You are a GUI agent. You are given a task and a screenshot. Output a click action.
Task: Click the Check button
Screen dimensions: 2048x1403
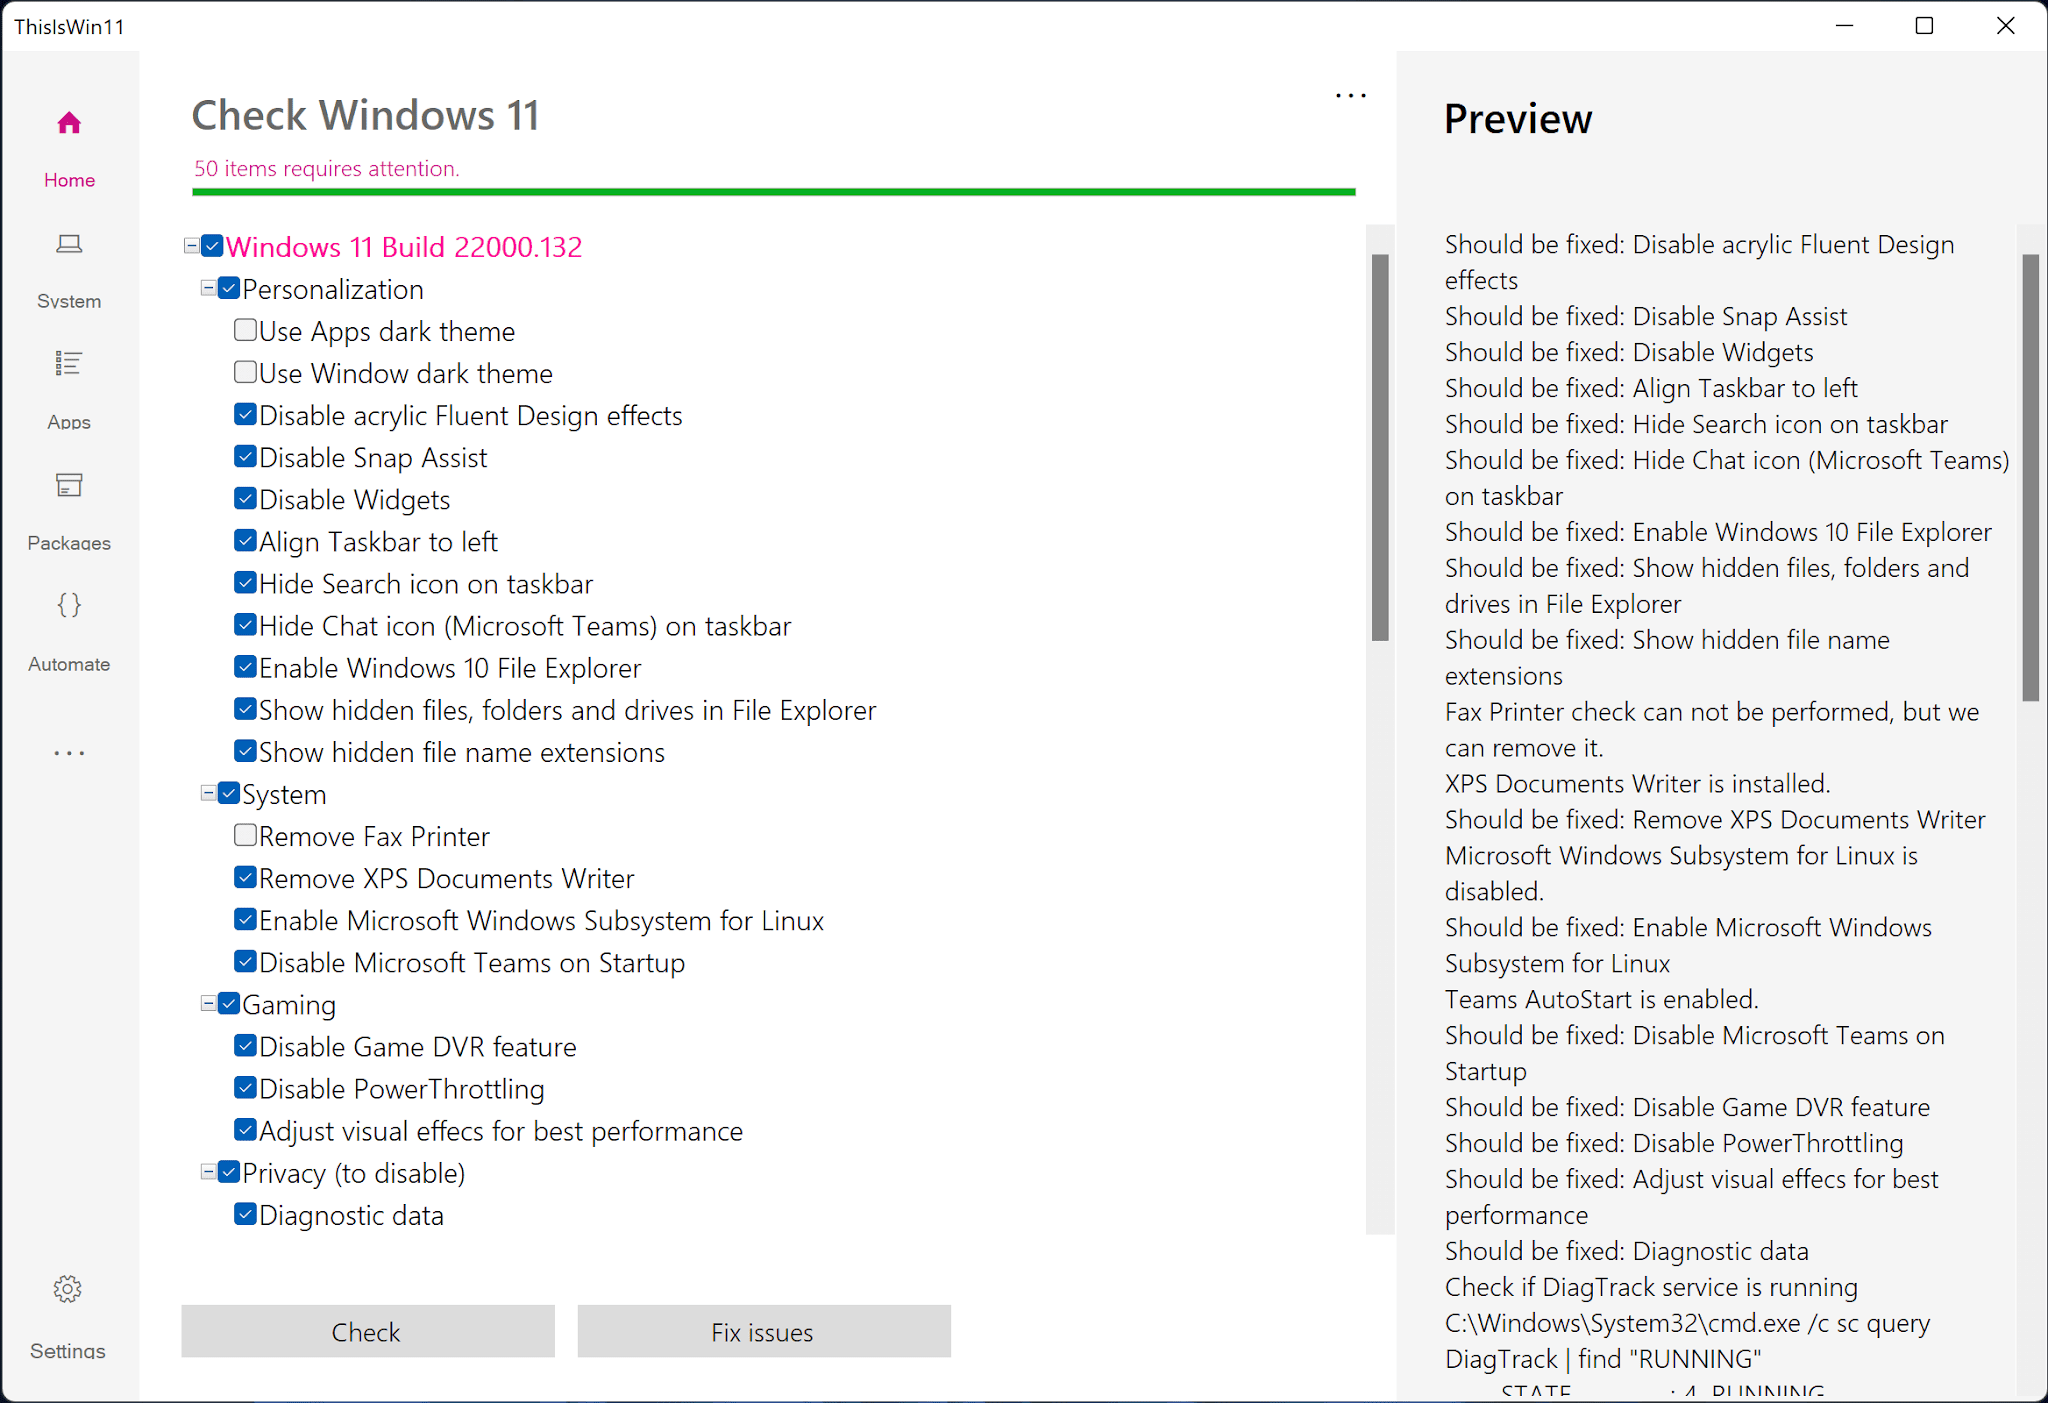tap(367, 1331)
